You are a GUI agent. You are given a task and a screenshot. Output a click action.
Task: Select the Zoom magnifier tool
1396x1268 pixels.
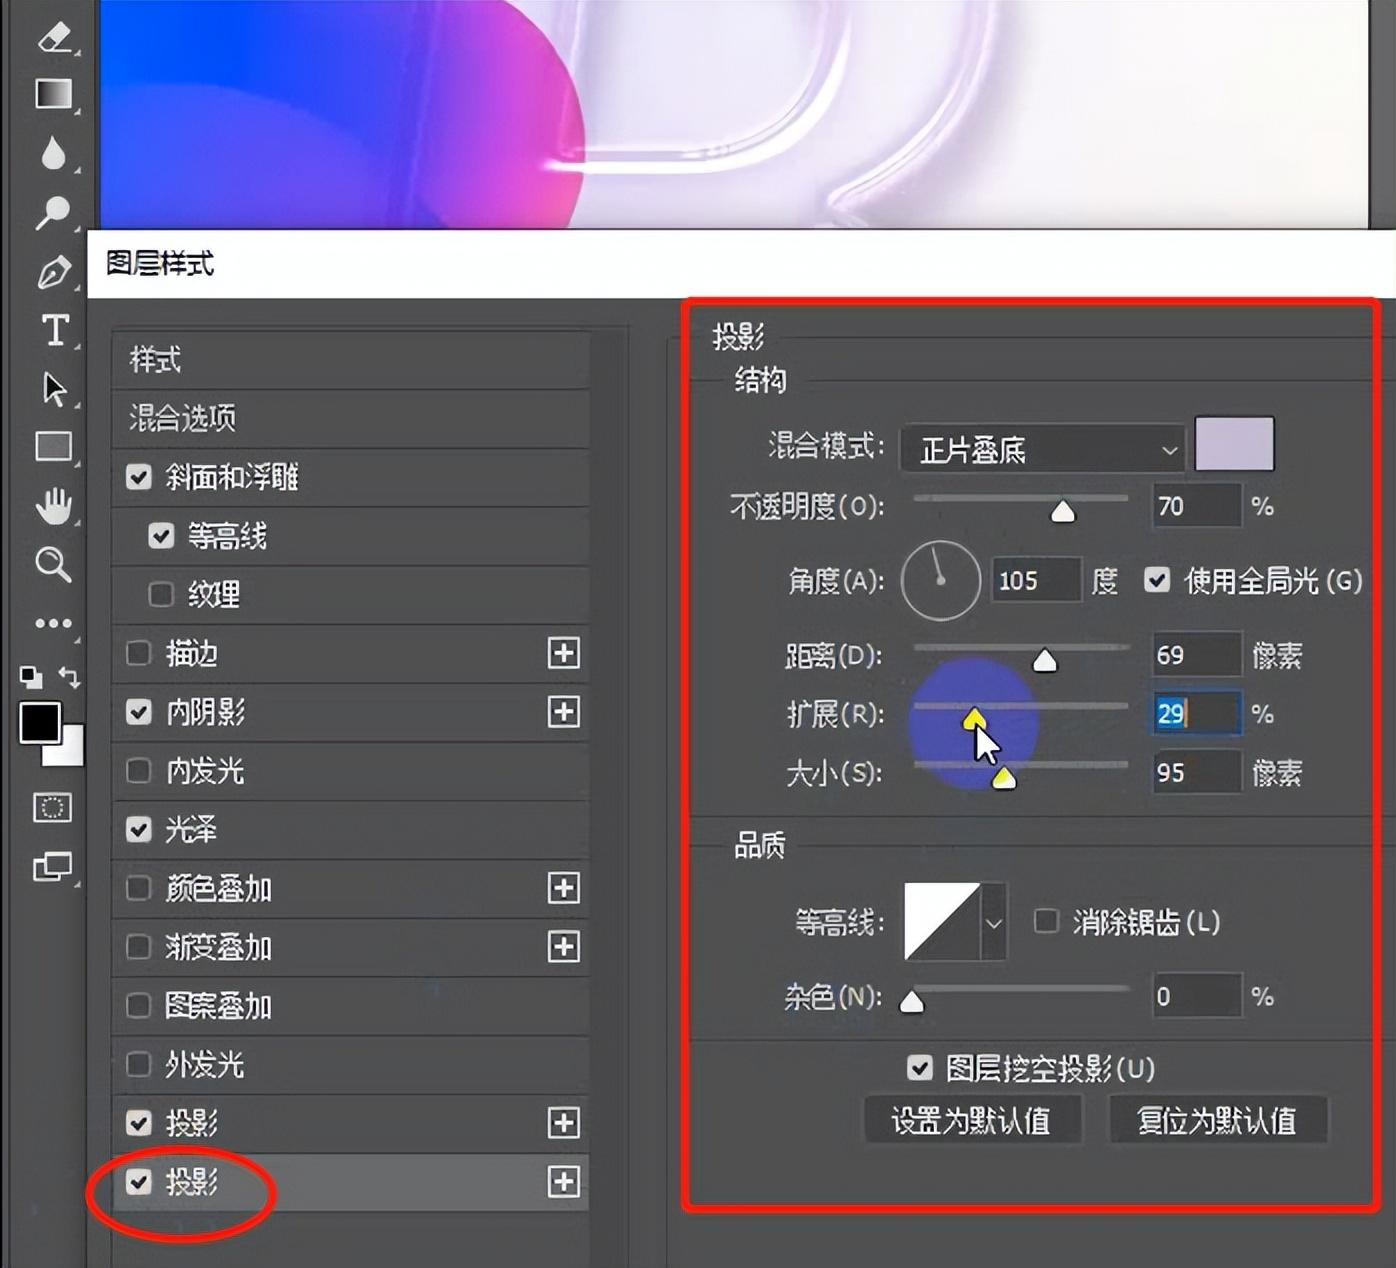pos(53,565)
